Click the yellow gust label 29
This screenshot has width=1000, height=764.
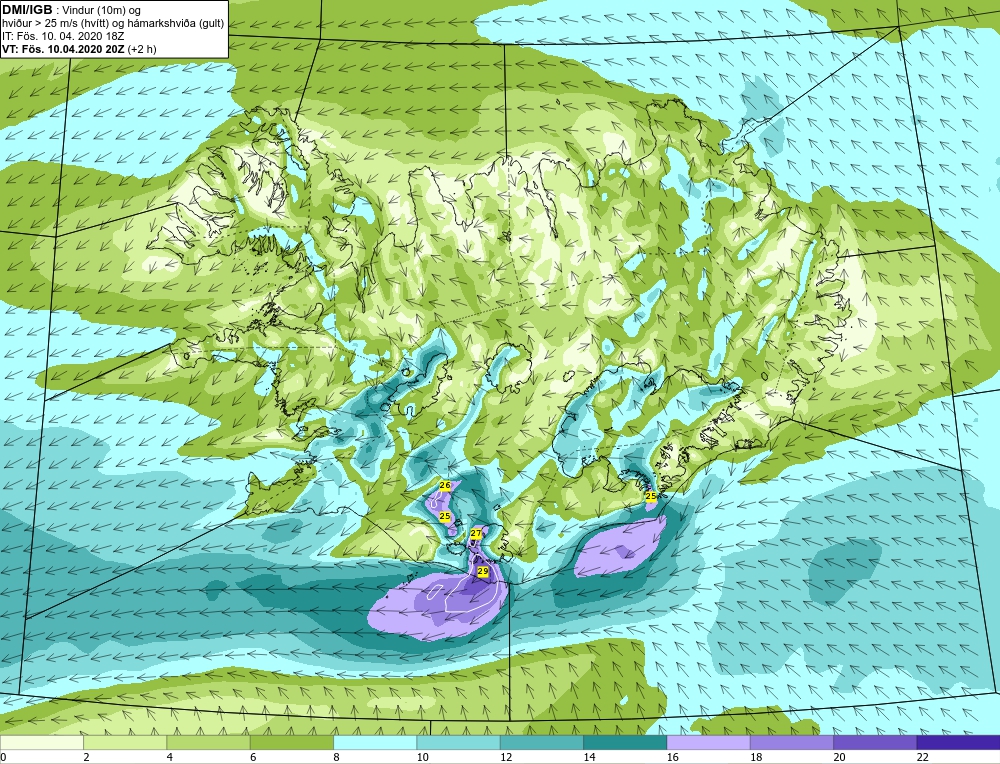pyautogui.click(x=483, y=571)
